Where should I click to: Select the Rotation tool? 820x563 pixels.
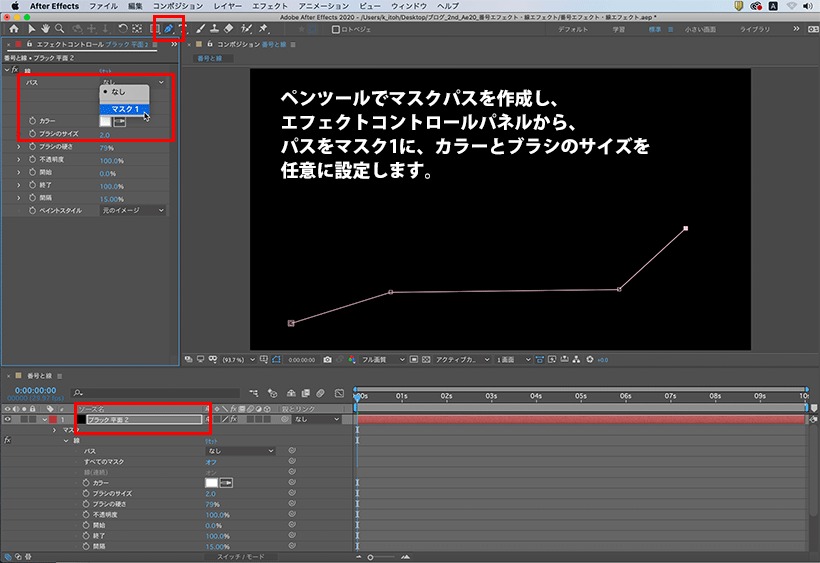pyautogui.click(x=122, y=29)
